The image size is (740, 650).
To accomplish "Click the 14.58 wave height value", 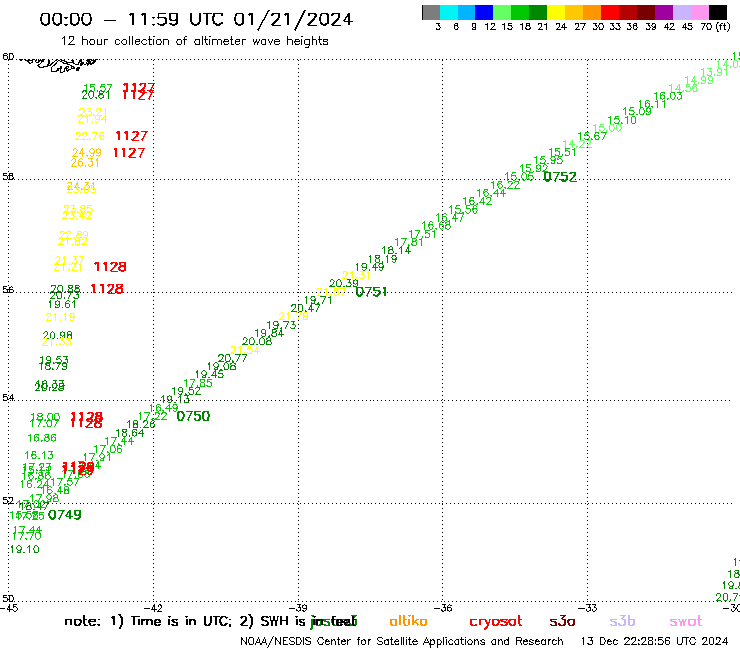I will 683,88.
